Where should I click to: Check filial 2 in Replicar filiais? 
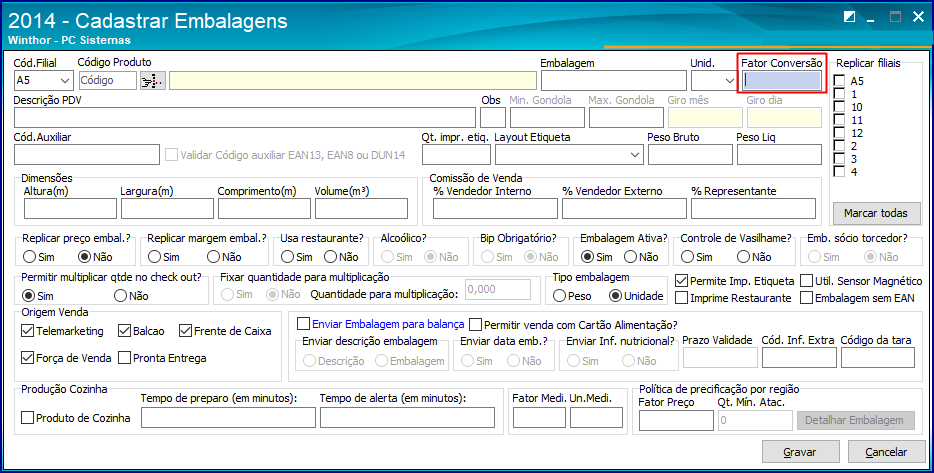(x=839, y=145)
